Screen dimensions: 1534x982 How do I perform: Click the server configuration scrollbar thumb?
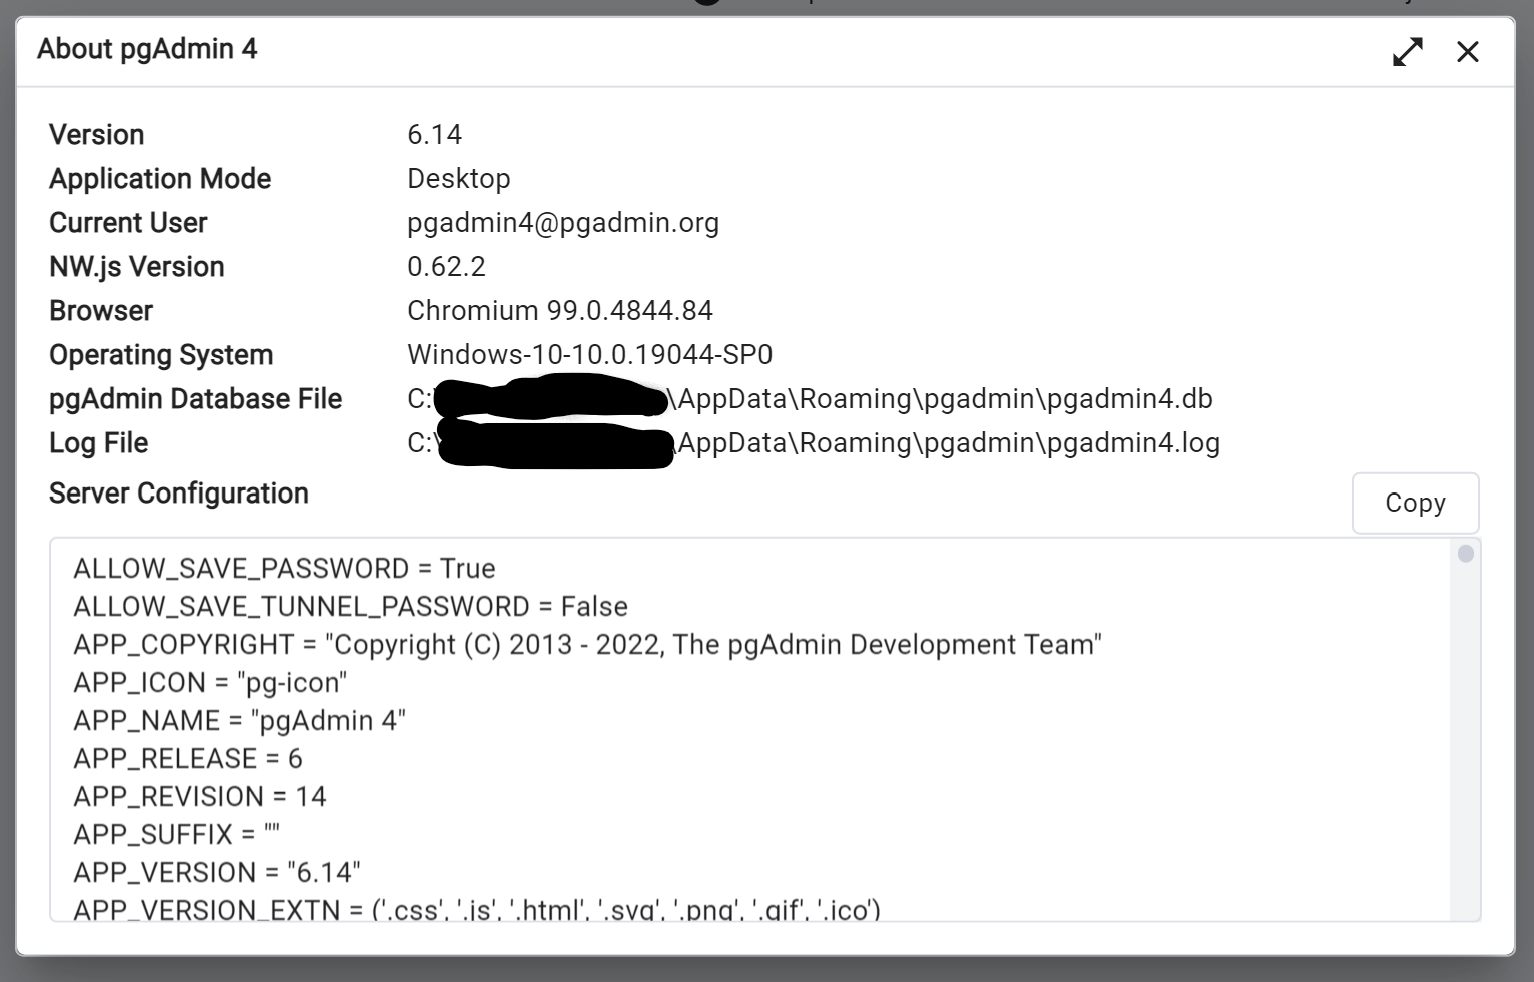coord(1465,554)
